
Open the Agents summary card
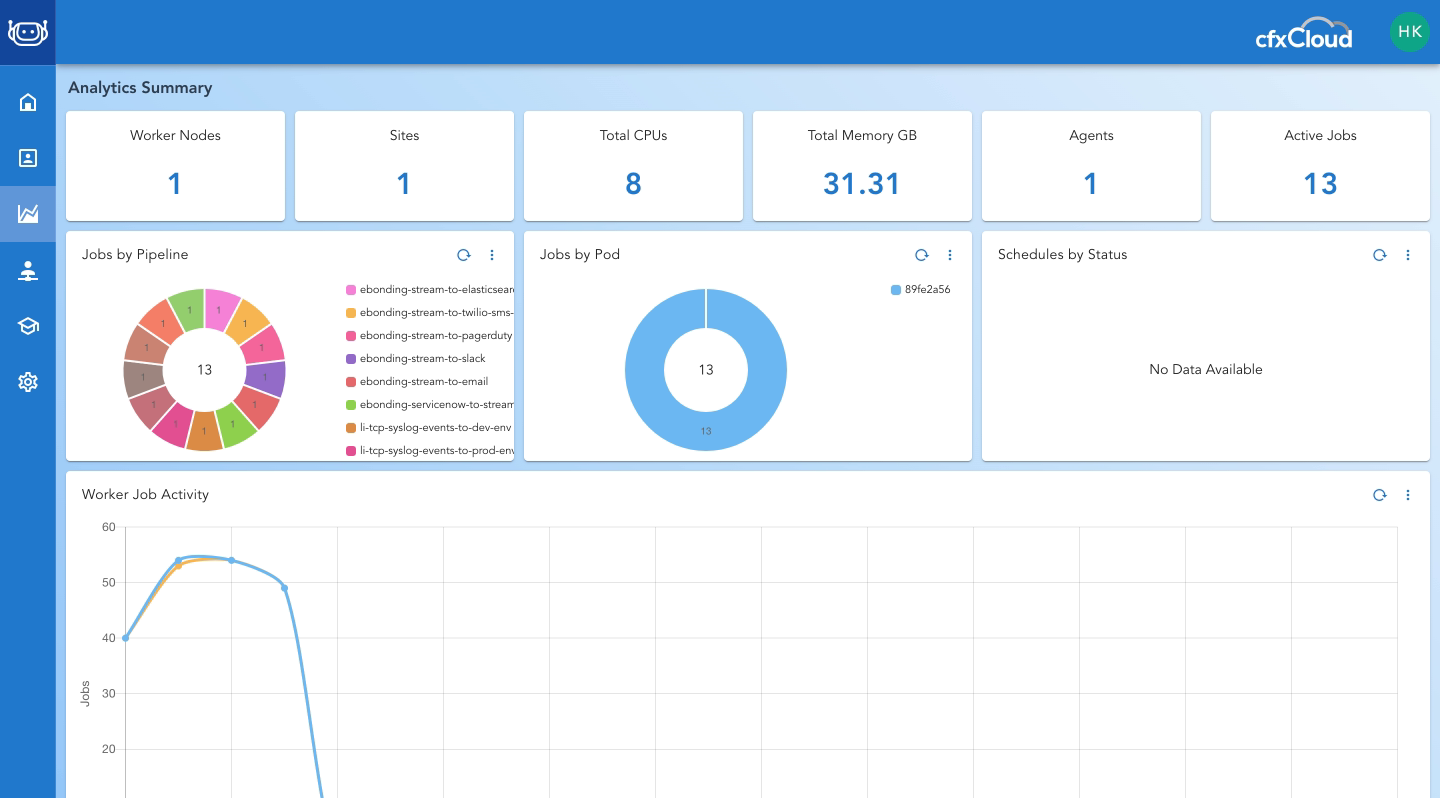(x=1091, y=166)
